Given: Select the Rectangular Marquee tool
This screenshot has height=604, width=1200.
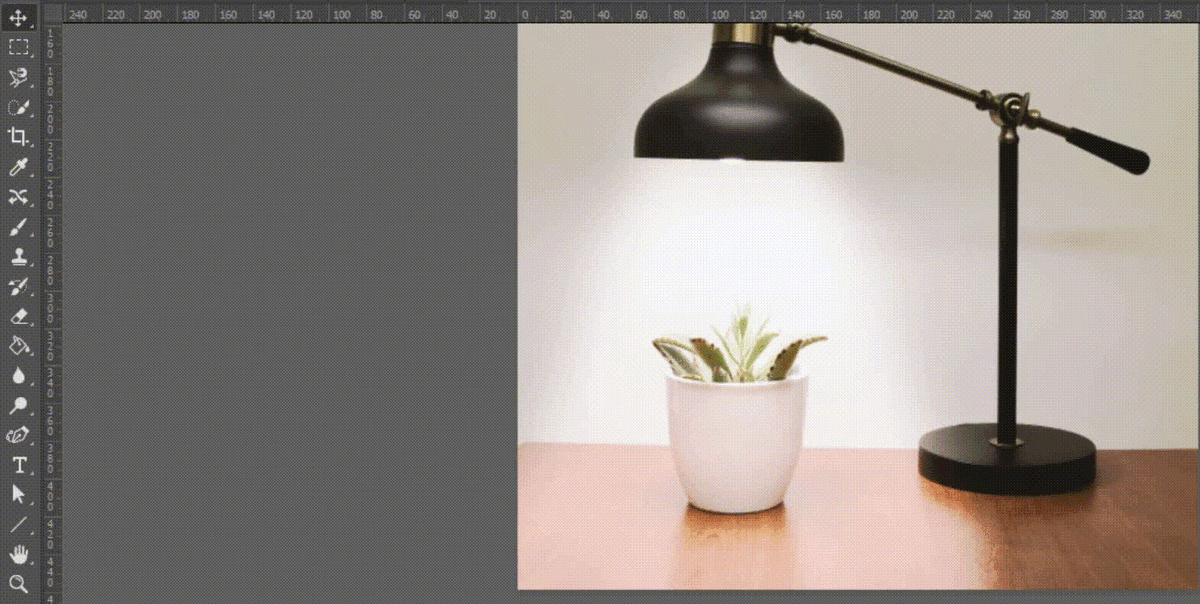Looking at the screenshot, I should click(x=19, y=47).
